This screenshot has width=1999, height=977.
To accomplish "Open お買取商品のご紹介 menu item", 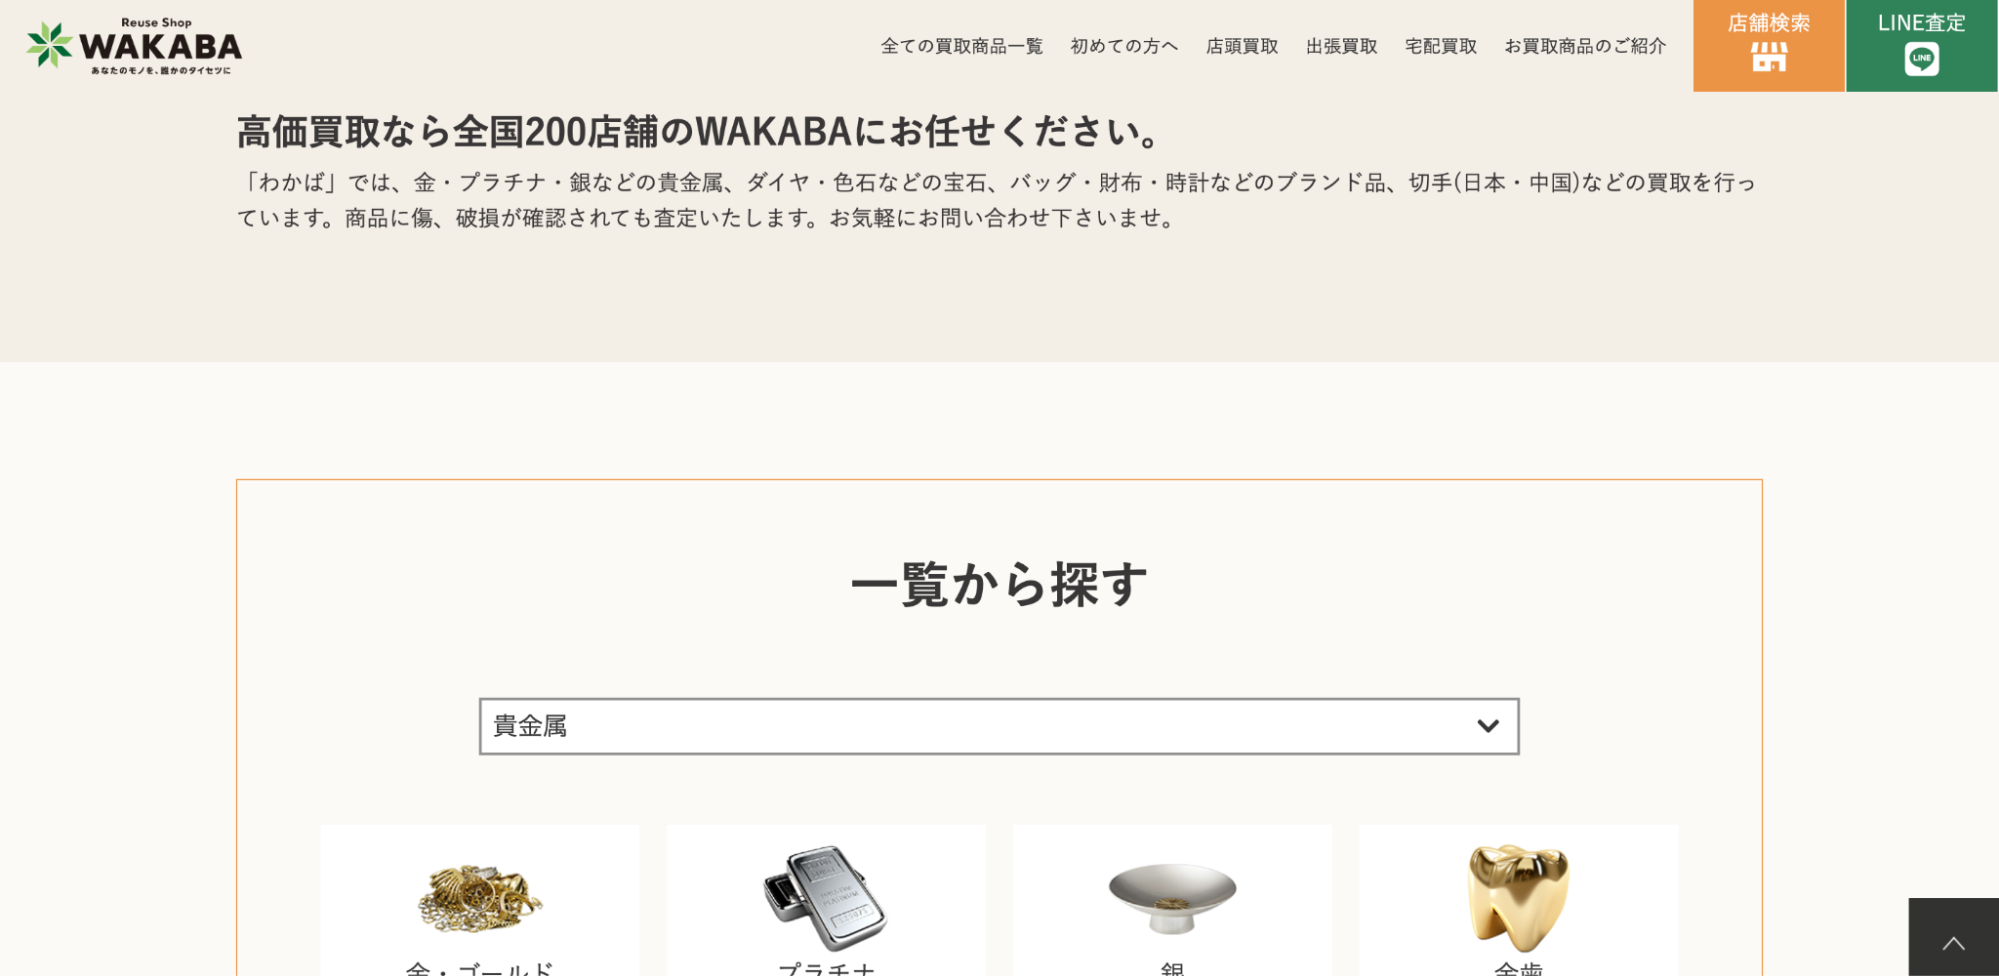I will click(x=1585, y=46).
